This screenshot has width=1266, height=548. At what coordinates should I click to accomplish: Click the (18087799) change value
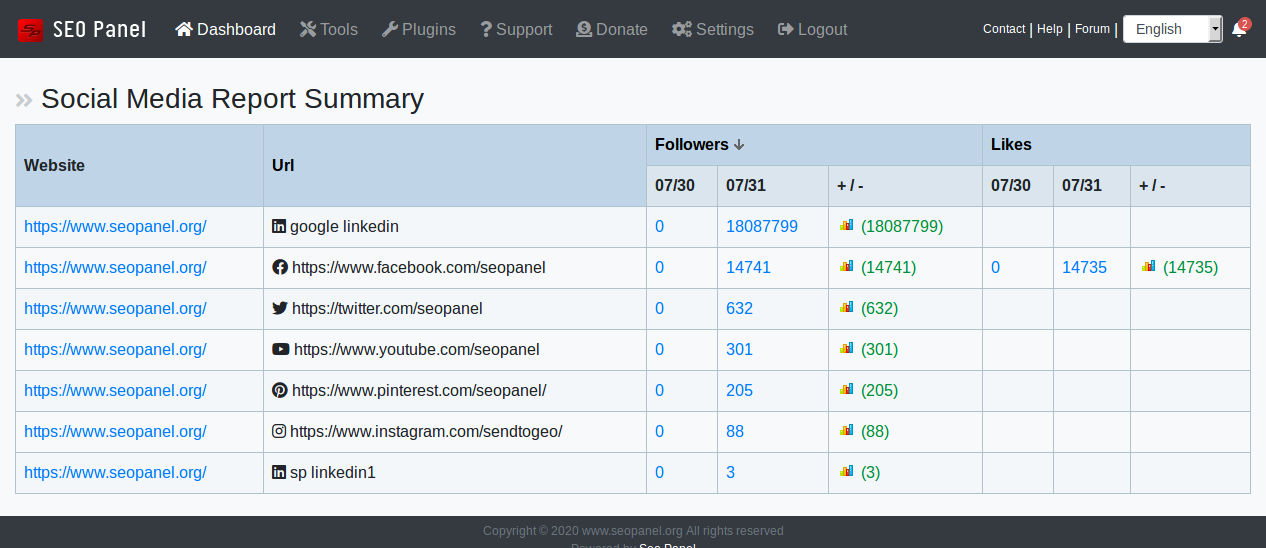[902, 227]
